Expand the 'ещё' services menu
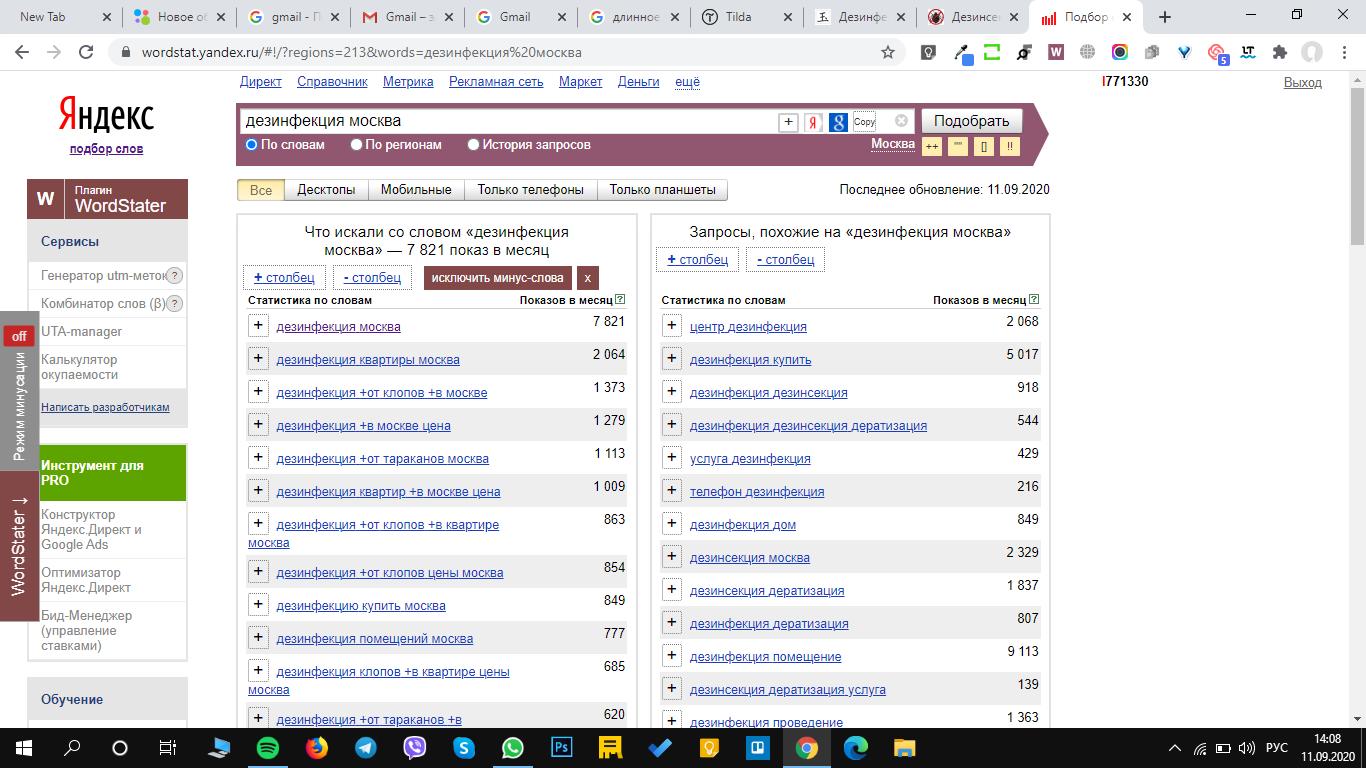 [x=687, y=82]
